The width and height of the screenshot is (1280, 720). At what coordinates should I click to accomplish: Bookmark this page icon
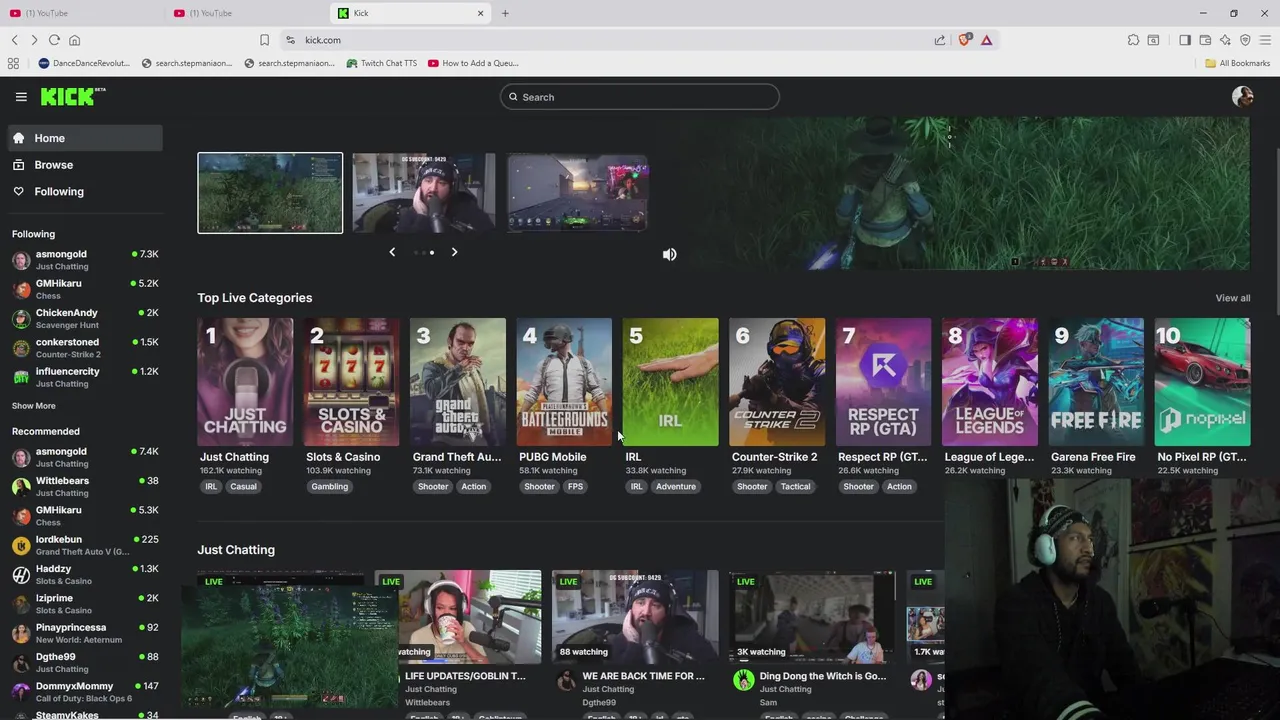[264, 40]
